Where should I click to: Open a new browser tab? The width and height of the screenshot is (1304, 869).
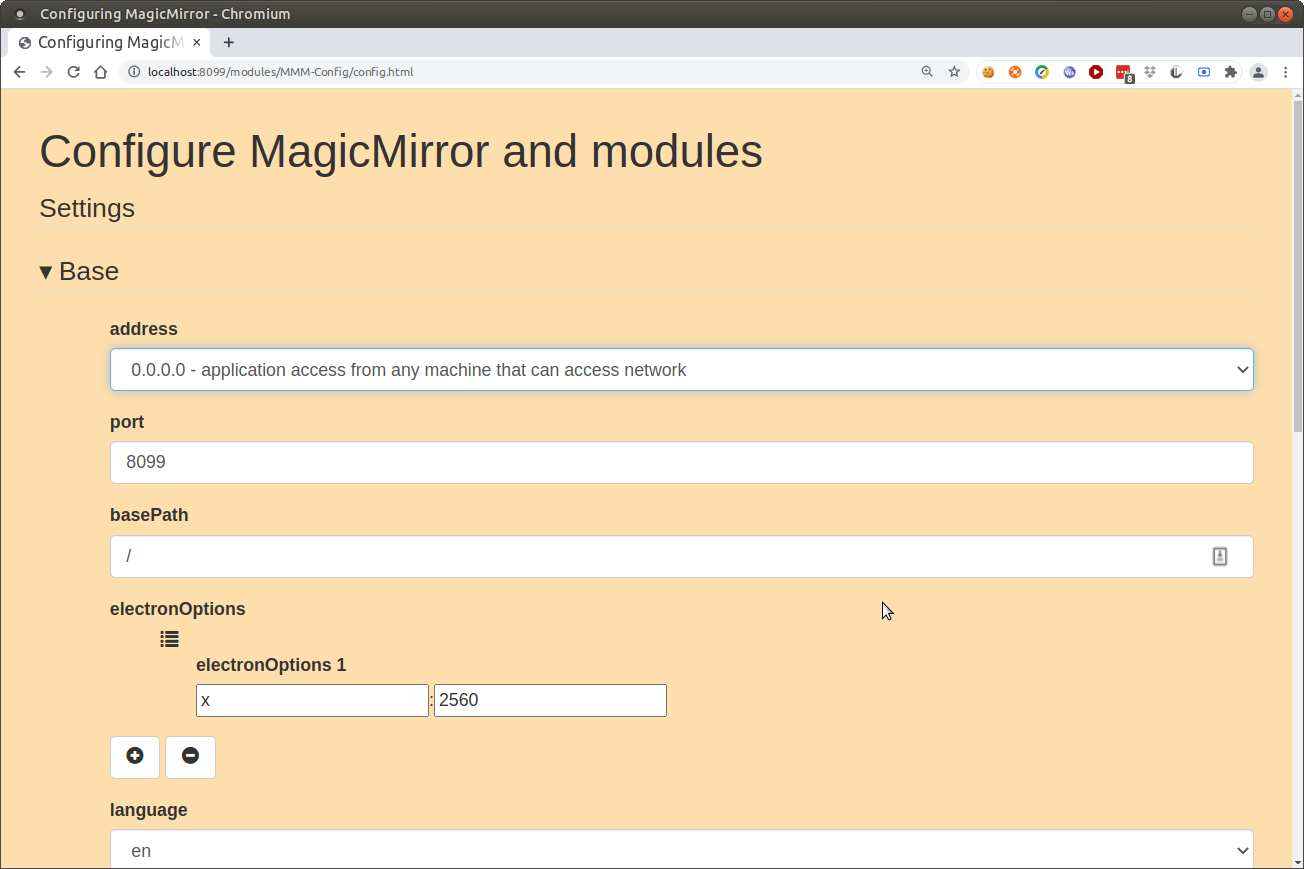[229, 42]
